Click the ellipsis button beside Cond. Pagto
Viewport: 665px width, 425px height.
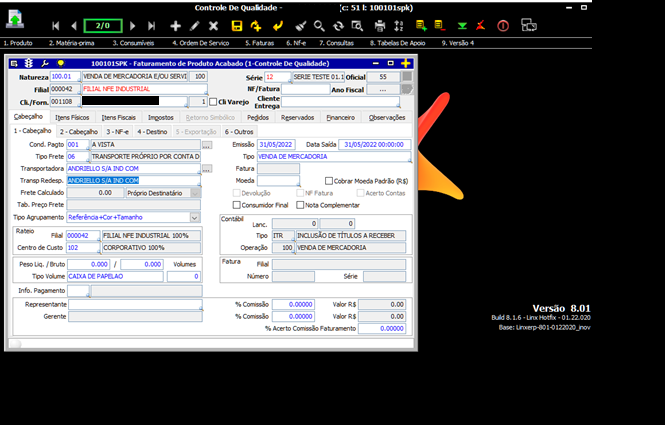[x=206, y=145]
